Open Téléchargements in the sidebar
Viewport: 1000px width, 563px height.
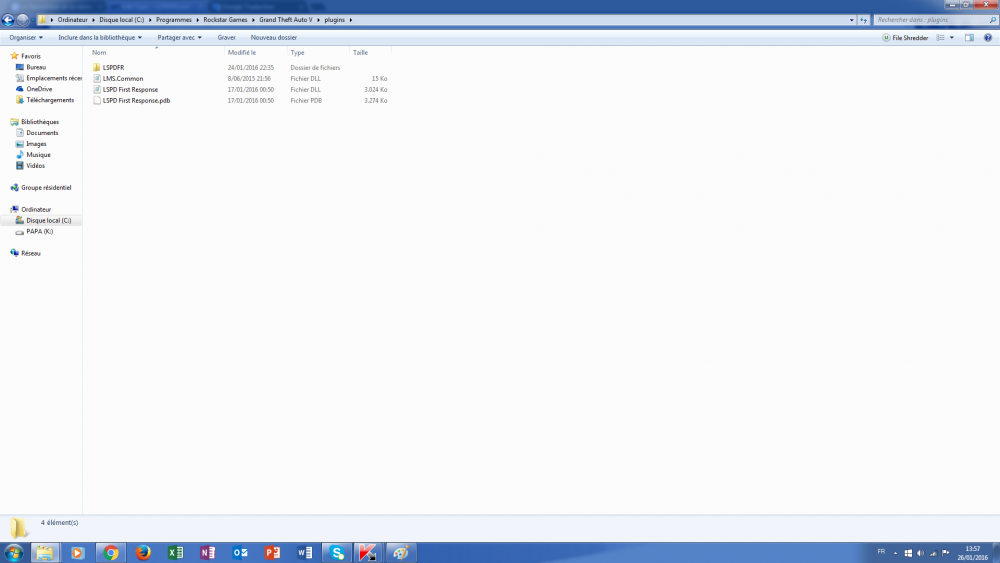tap(45, 99)
